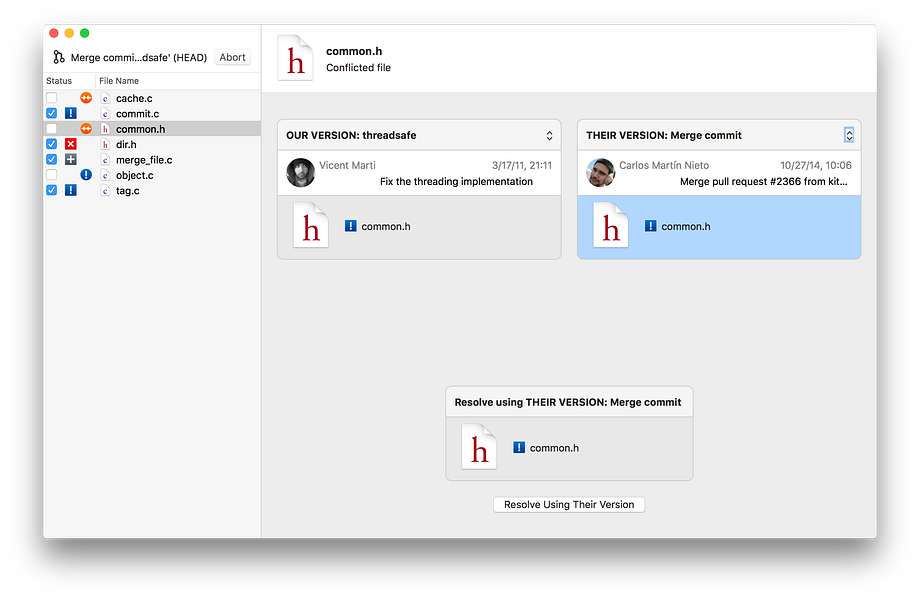Click 'Merge pull request #2366' commit message
Image resolution: width=920 pixels, height=600 pixels.
(763, 182)
